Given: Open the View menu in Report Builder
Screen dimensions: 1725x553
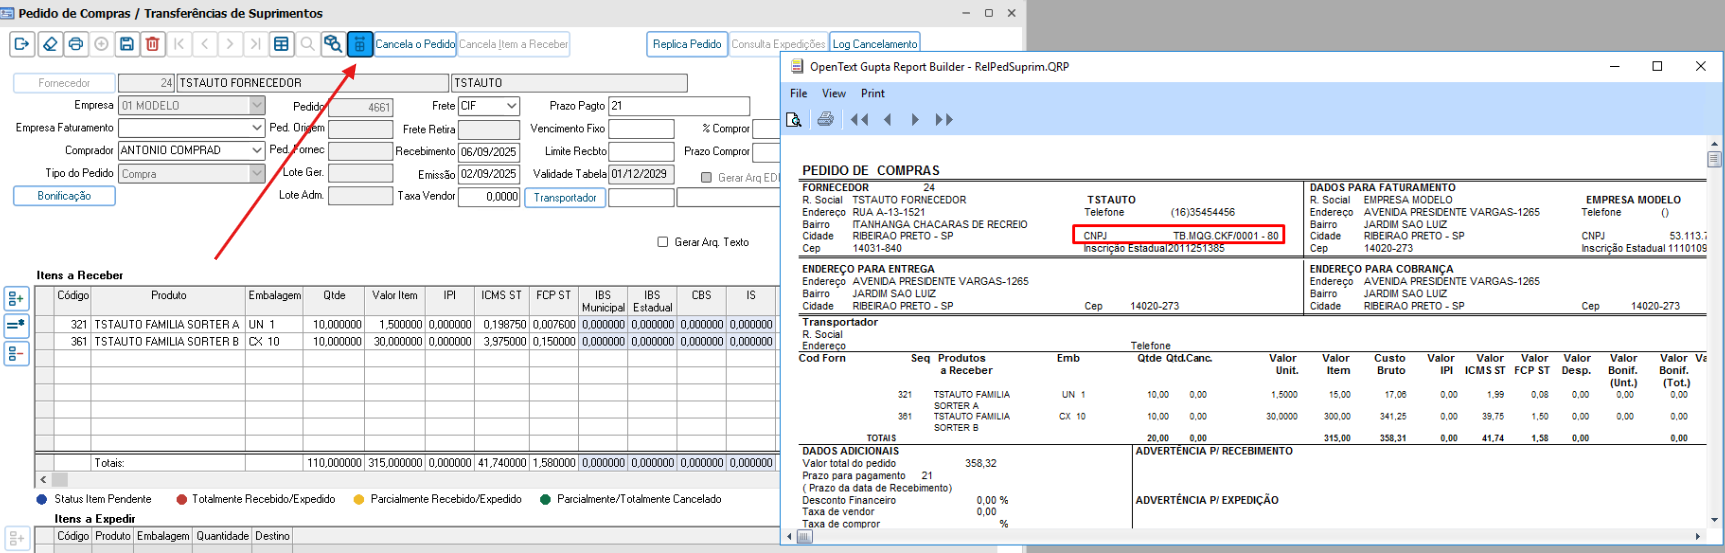Looking at the screenshot, I should (833, 93).
